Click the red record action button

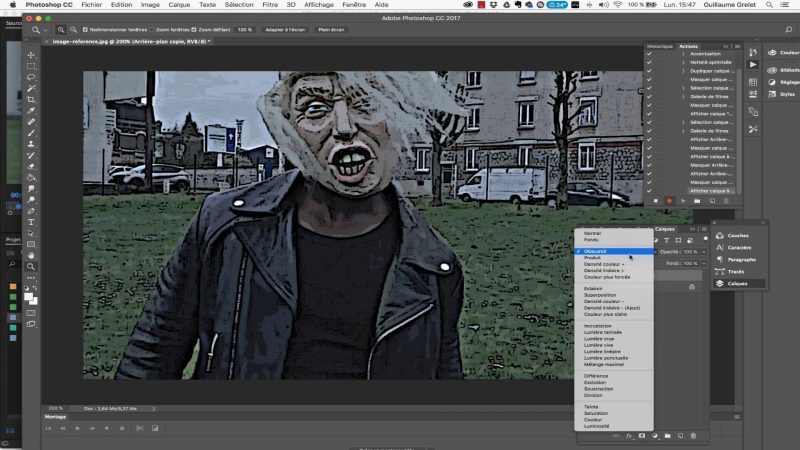tap(669, 201)
